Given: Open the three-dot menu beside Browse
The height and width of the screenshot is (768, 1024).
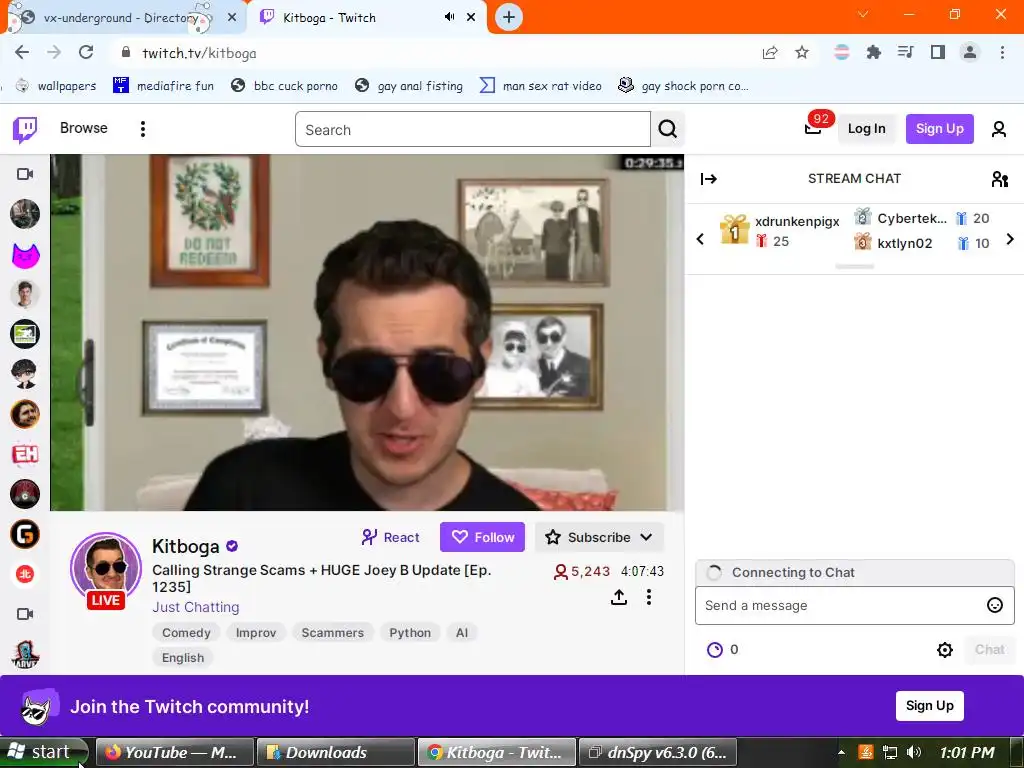Looking at the screenshot, I should (x=142, y=129).
